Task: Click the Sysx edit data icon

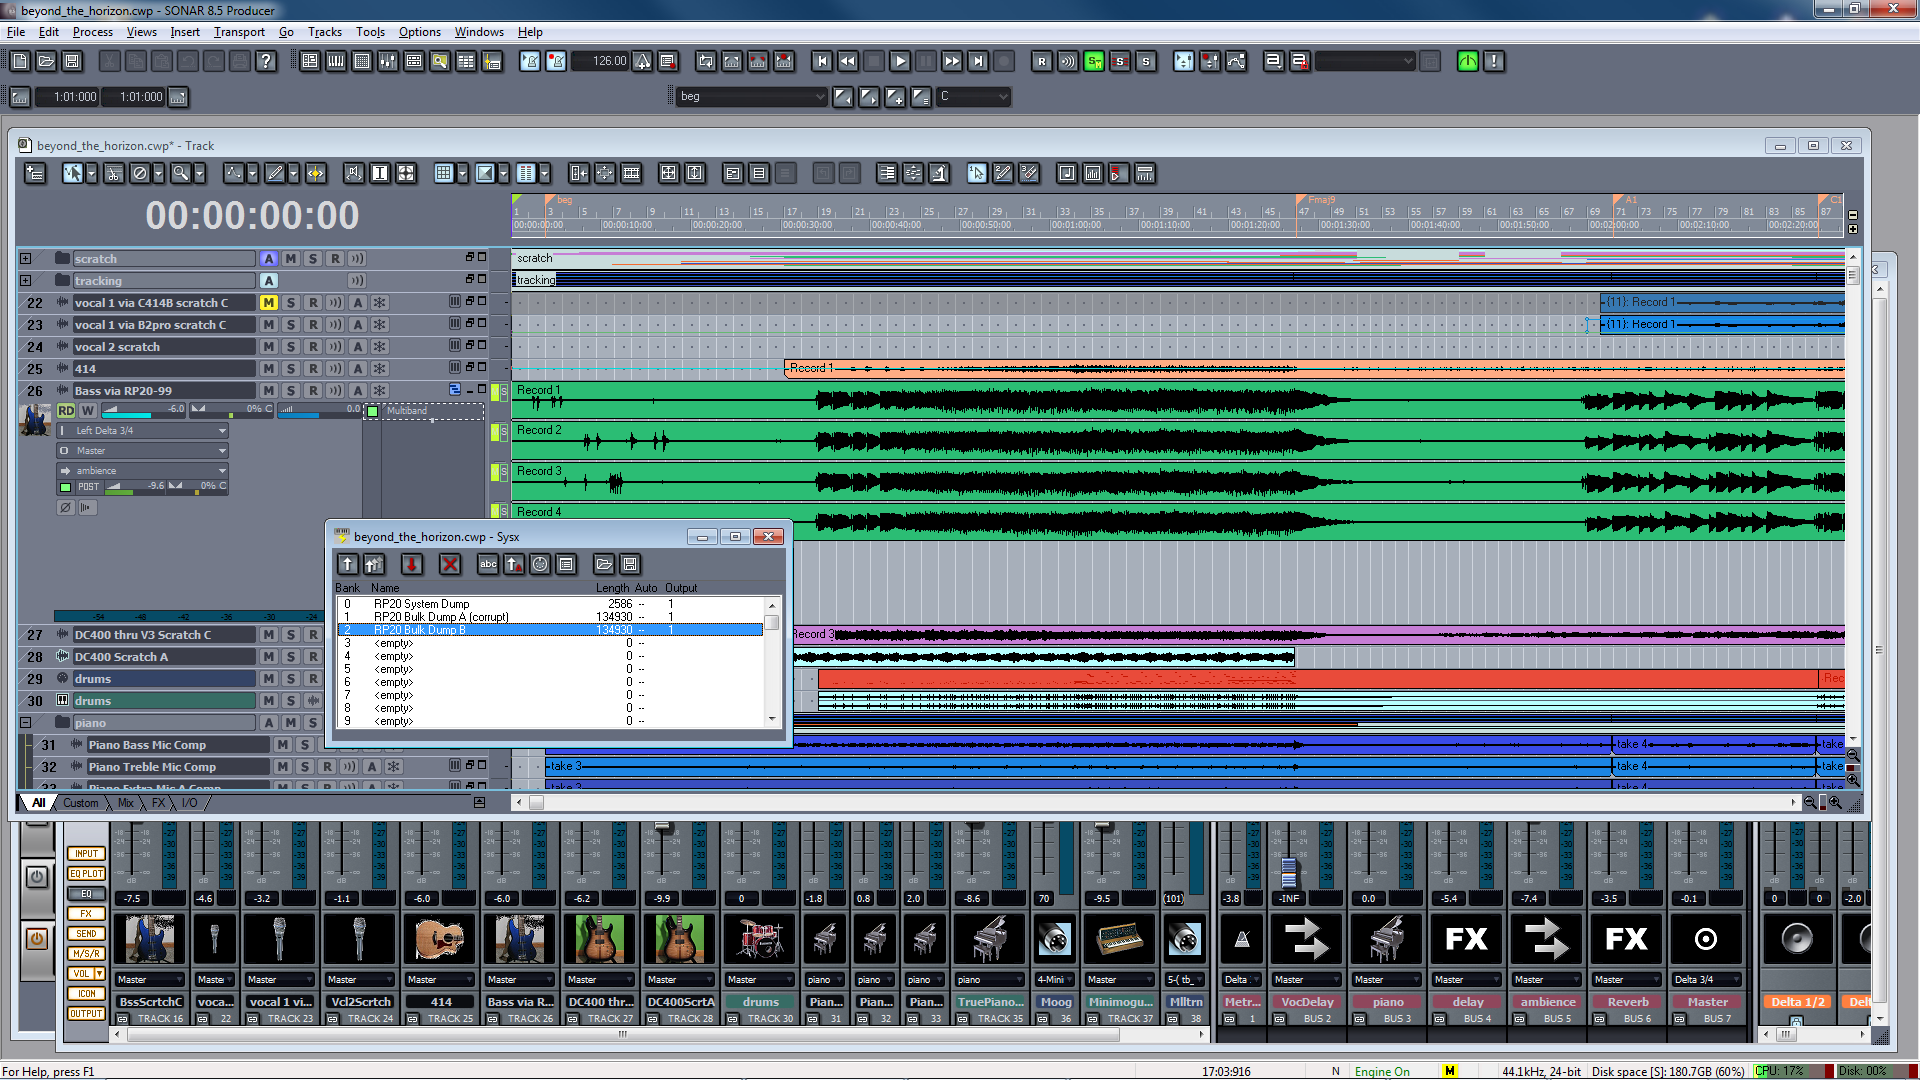Action: point(566,564)
